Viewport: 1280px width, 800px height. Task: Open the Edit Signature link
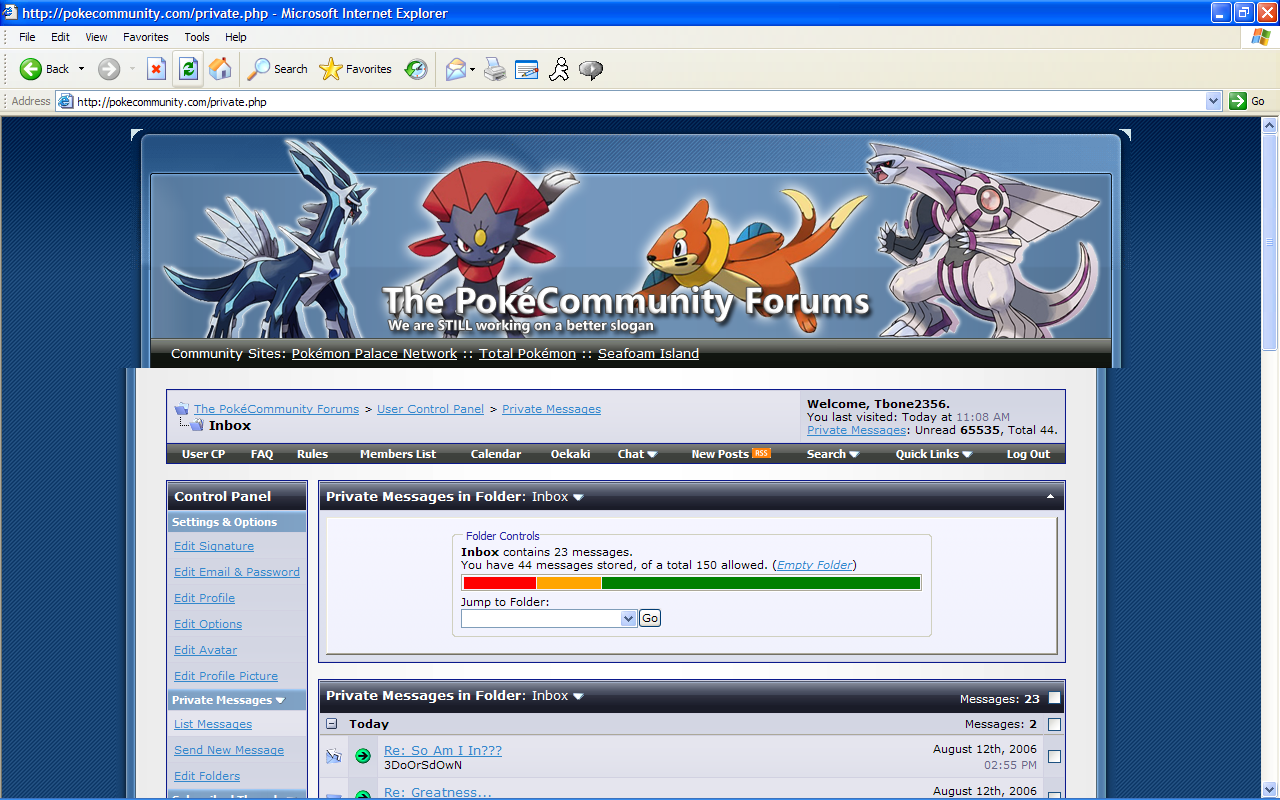point(214,546)
